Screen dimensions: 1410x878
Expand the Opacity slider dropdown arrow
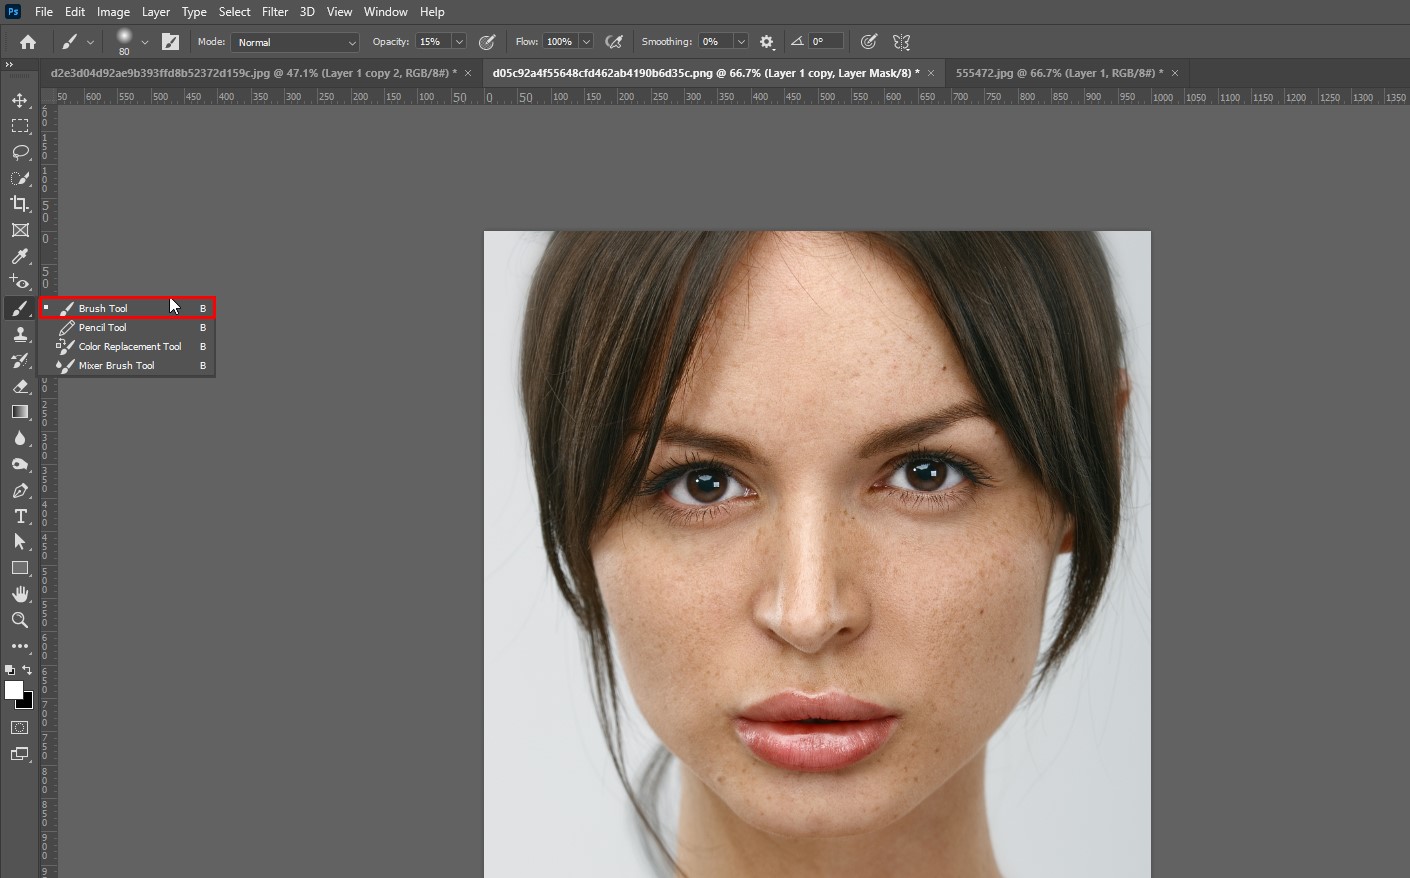click(x=459, y=42)
